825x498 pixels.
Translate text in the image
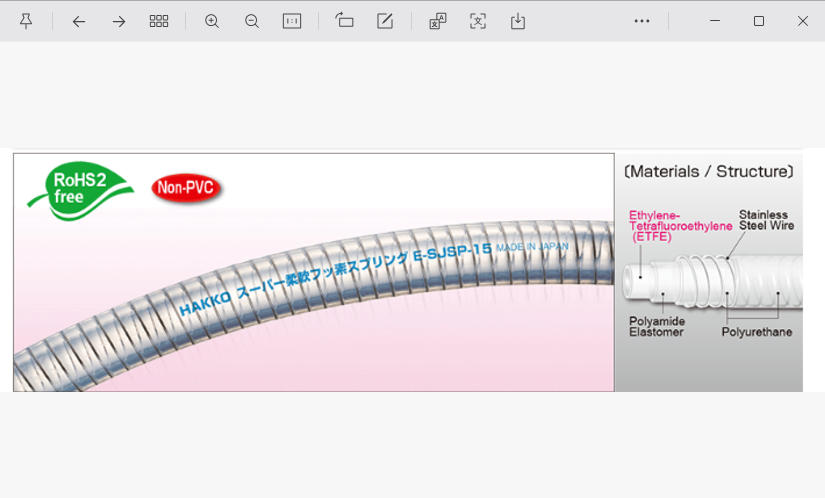click(438, 21)
